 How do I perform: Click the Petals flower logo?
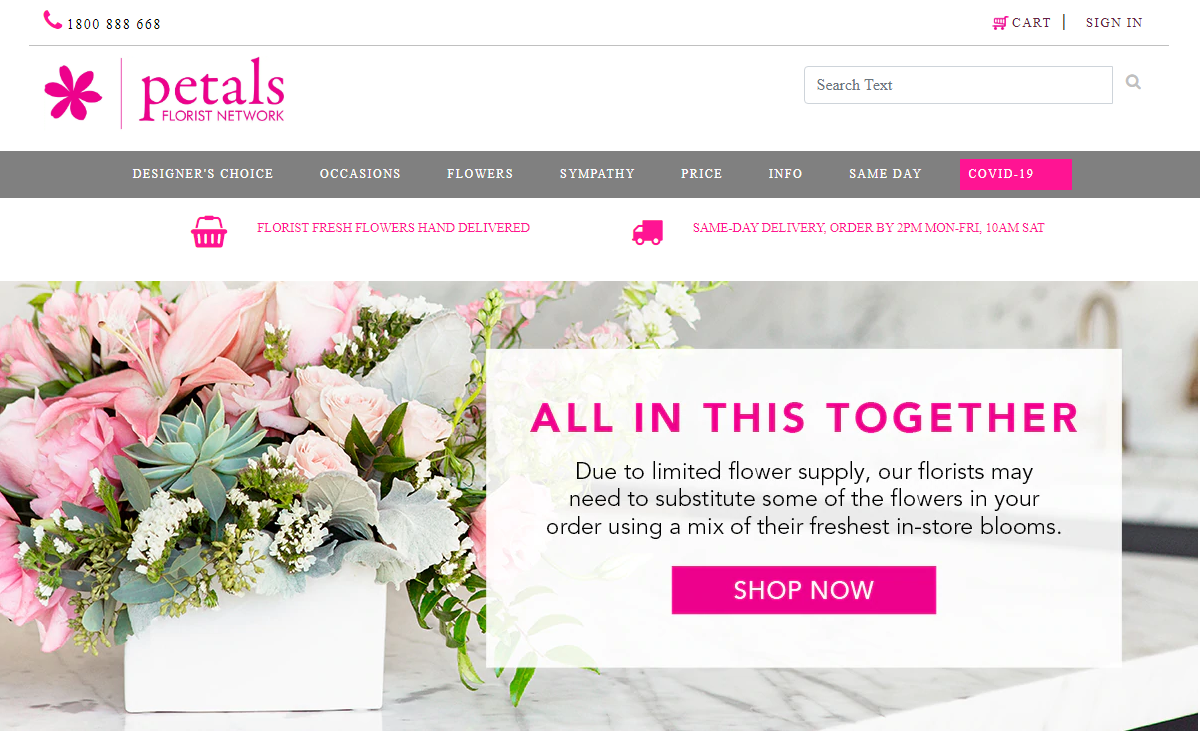coord(74,93)
